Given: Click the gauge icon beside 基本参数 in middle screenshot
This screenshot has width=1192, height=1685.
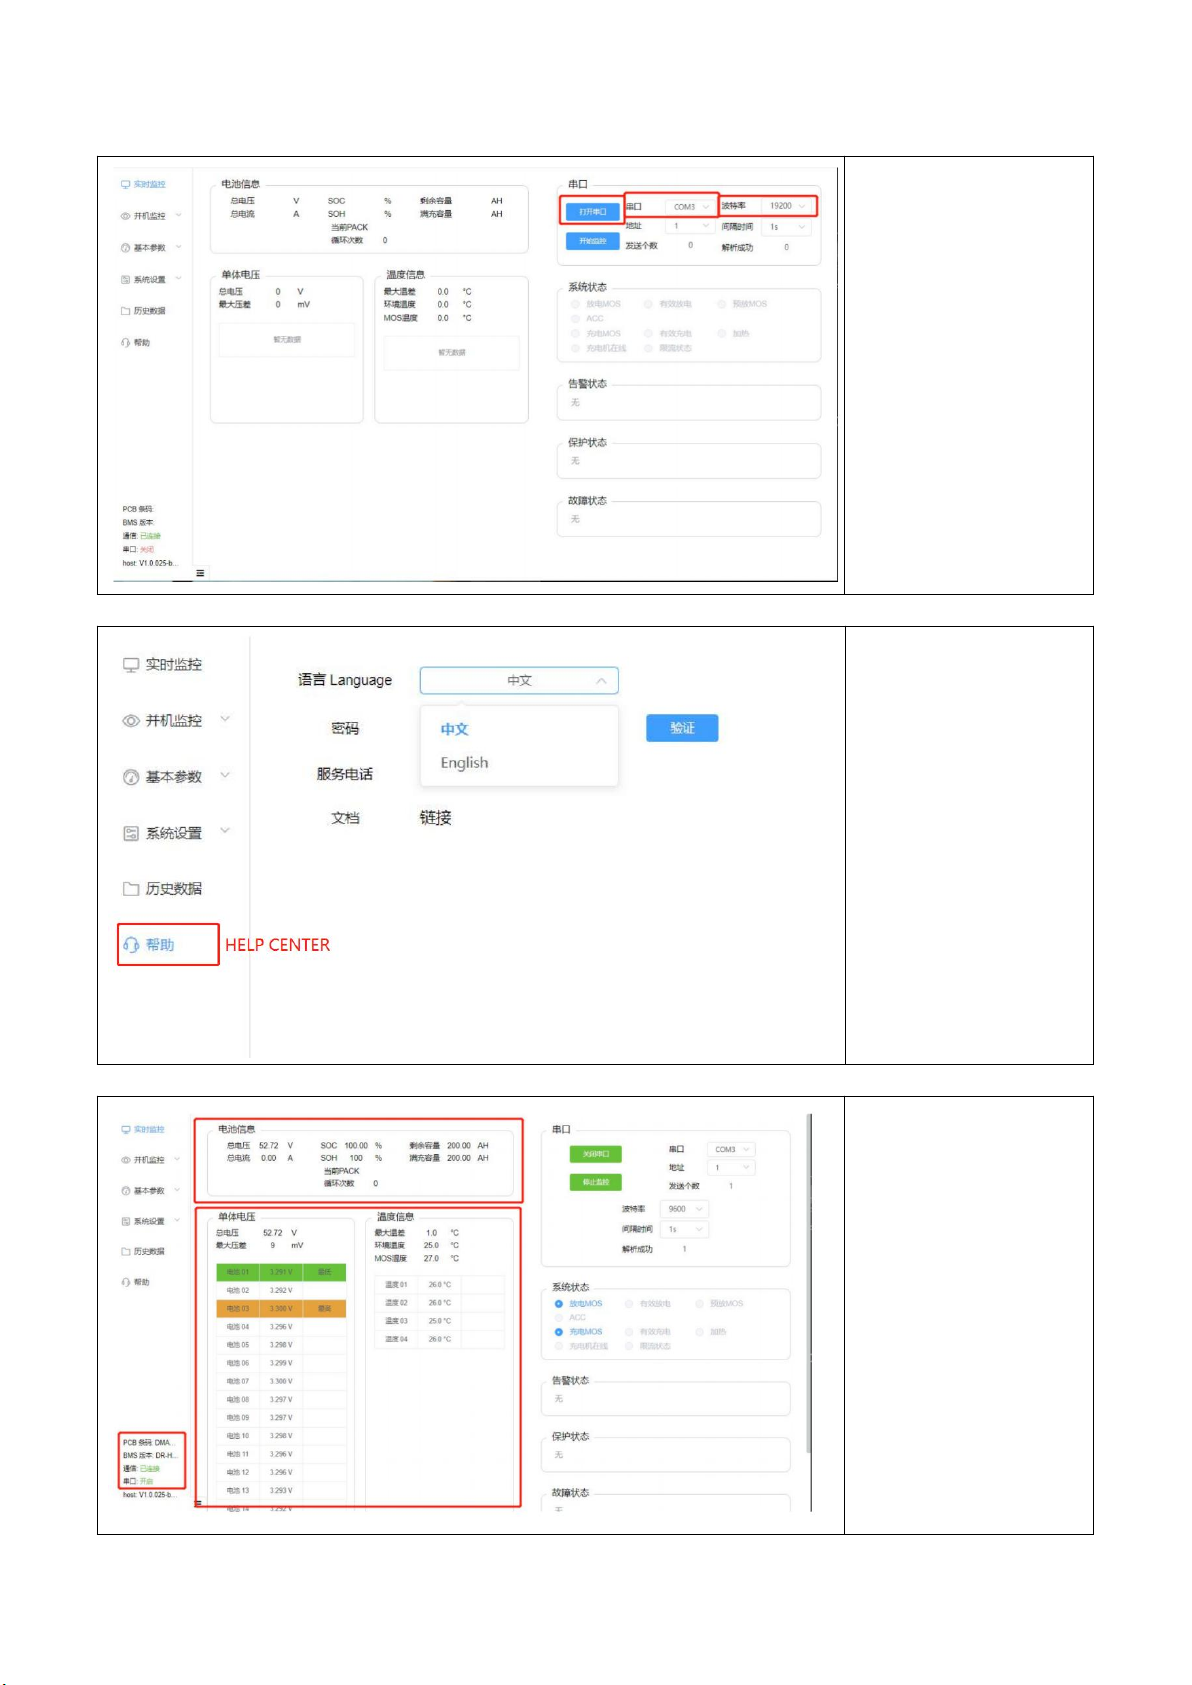Looking at the screenshot, I should pyautogui.click(x=130, y=777).
